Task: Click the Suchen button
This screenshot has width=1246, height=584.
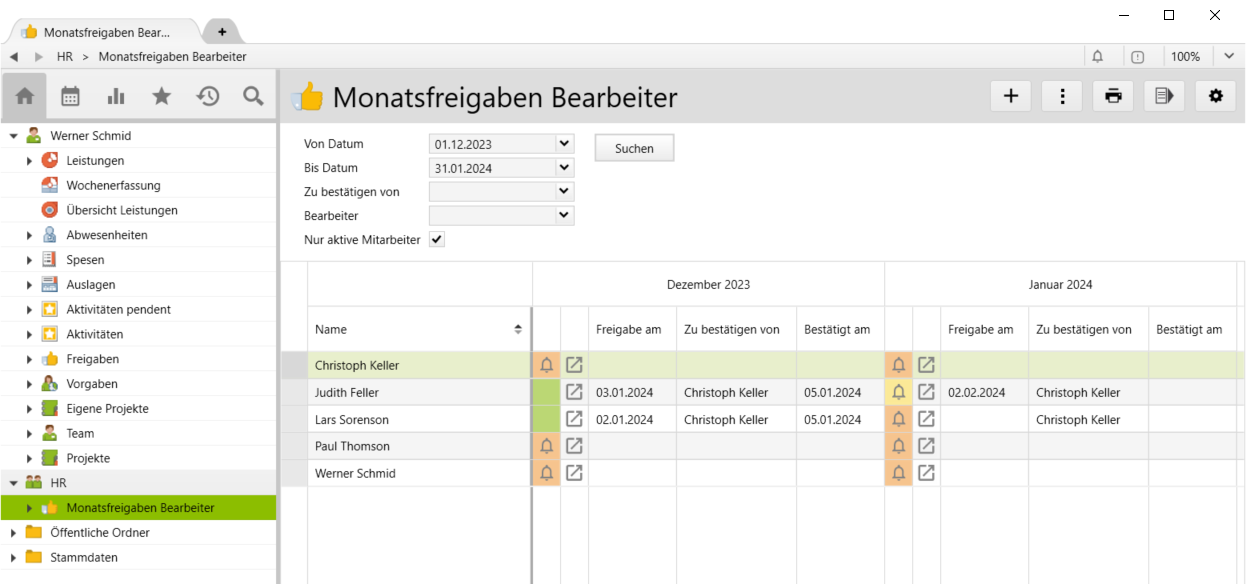Action: pyautogui.click(x=634, y=148)
